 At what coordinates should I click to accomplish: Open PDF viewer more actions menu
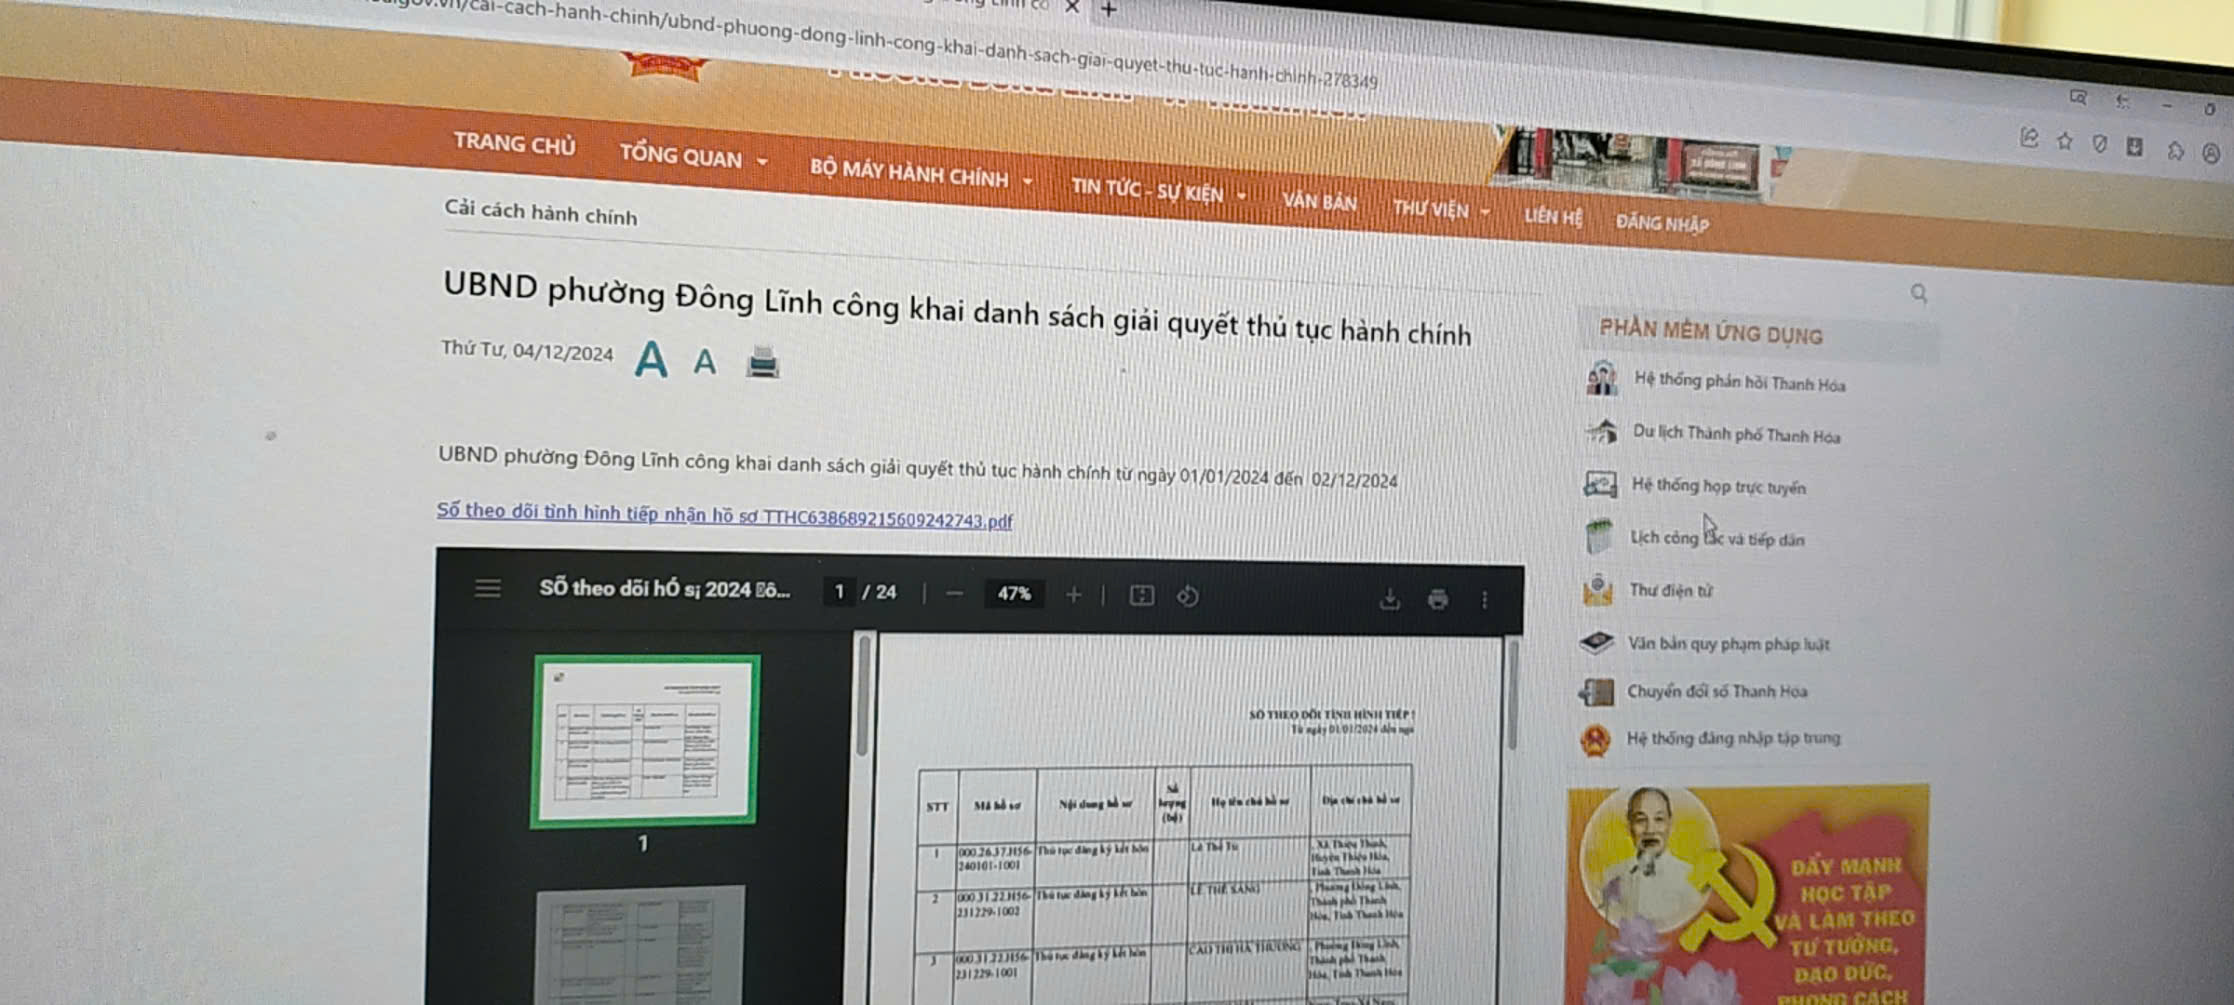(x=1484, y=600)
